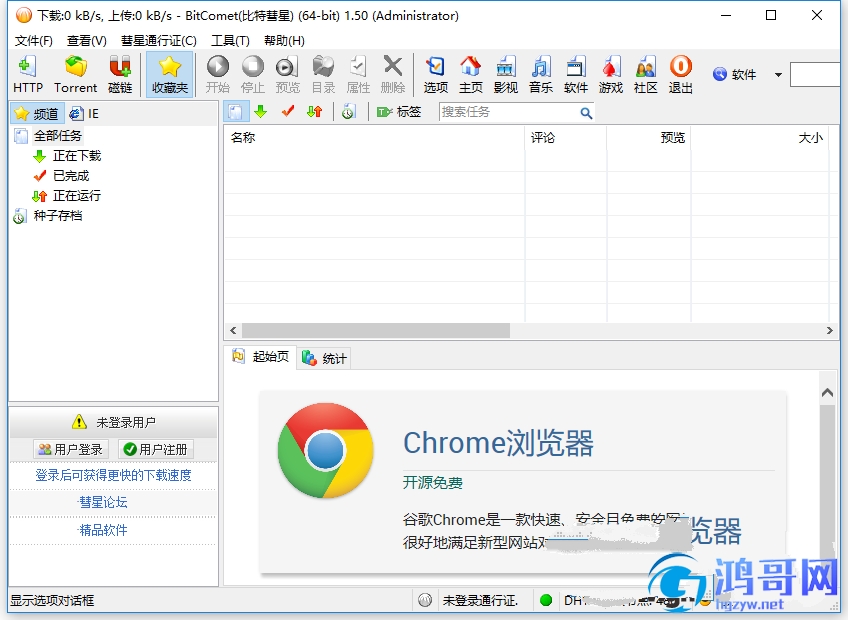This screenshot has width=848, height=620.
Task: Click 未登录通行证 in the status bar
Action: (480, 601)
